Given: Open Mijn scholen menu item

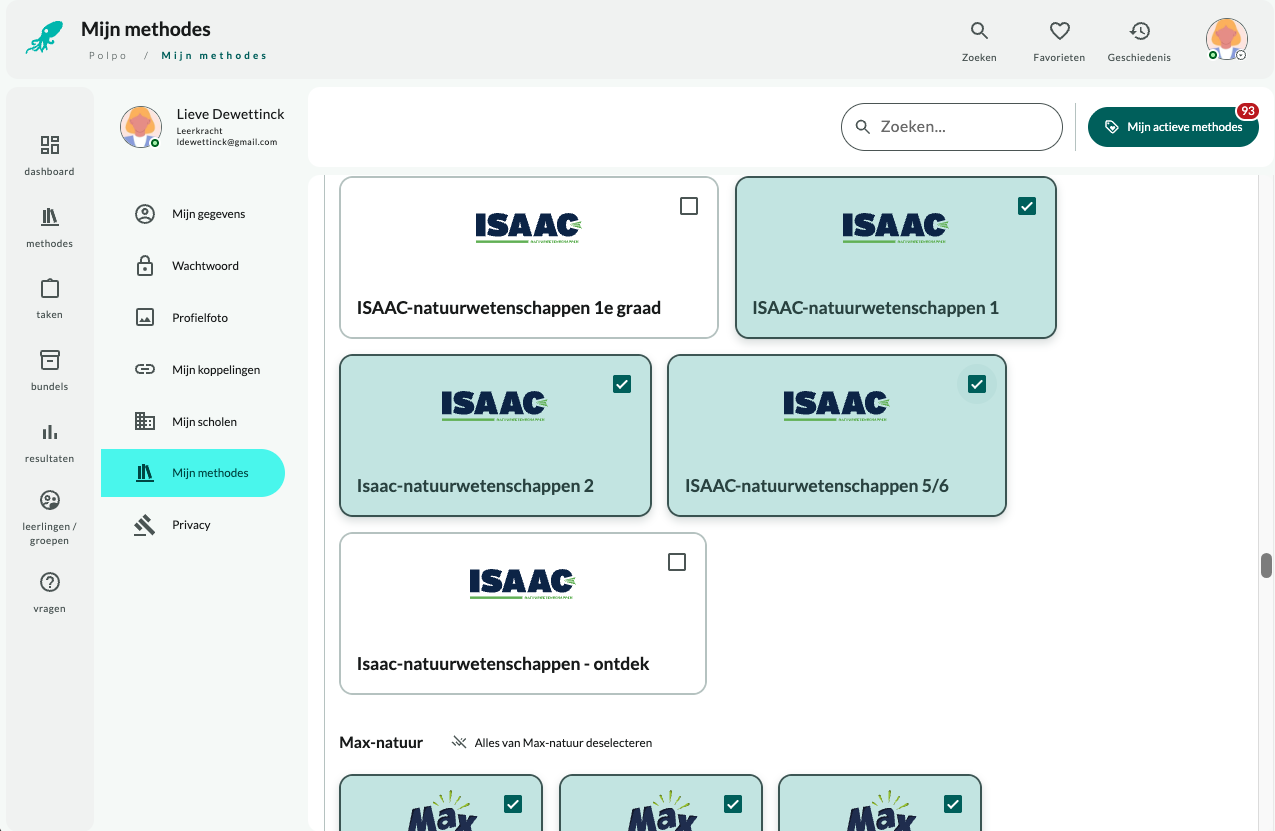Looking at the screenshot, I should coord(193,422).
